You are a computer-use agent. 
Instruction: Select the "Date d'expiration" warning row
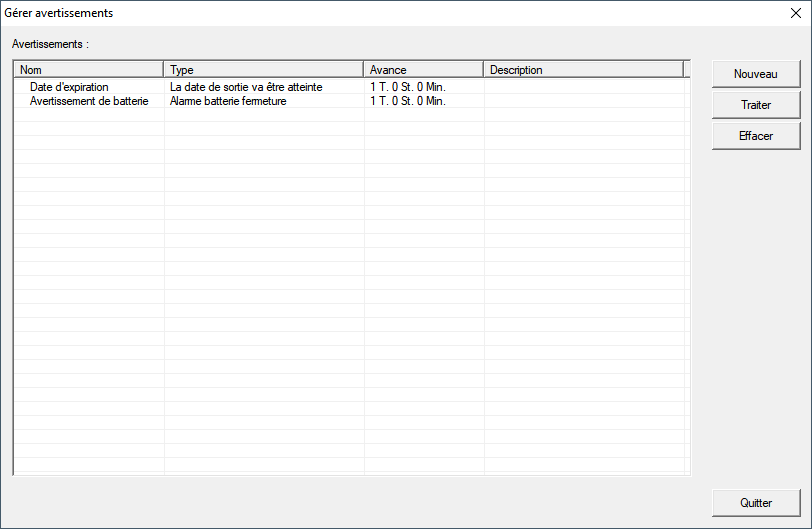(69, 87)
